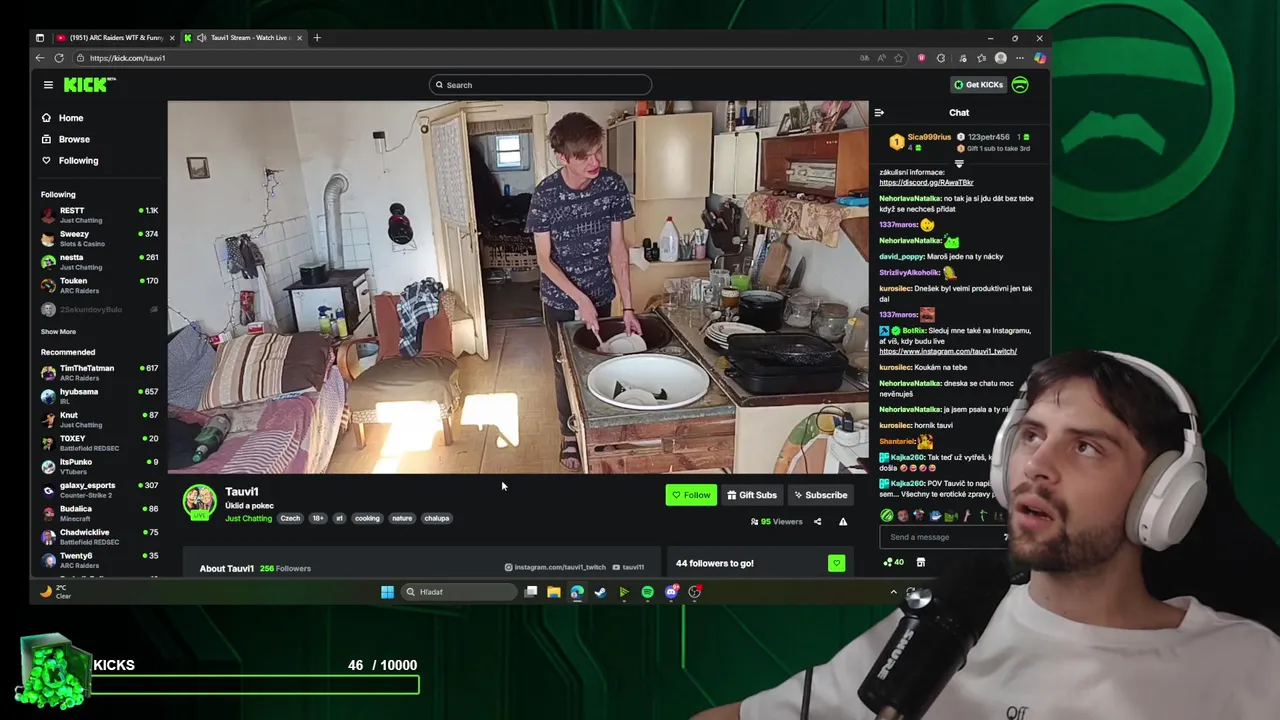Open galaxy_esports recommended channel

coord(99,490)
